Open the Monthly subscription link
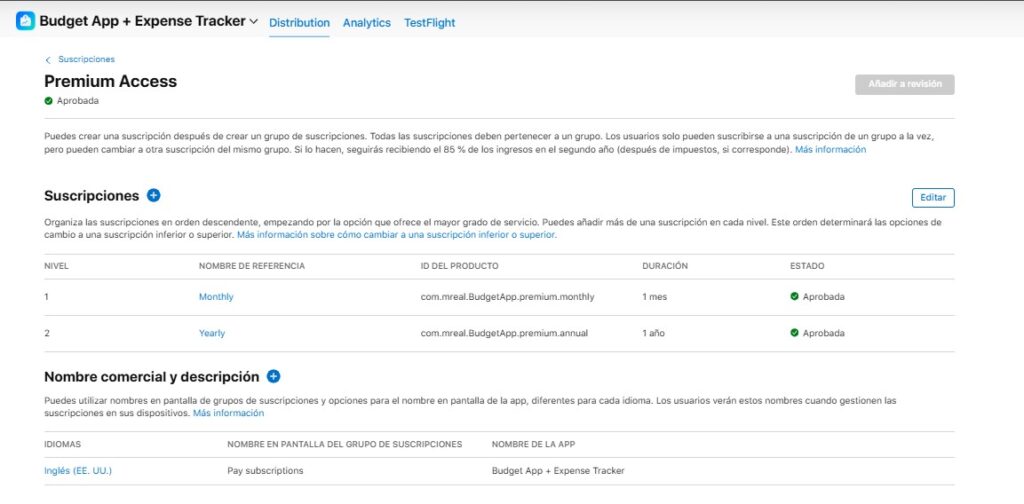Image resolution: width=1024 pixels, height=504 pixels. (x=216, y=297)
